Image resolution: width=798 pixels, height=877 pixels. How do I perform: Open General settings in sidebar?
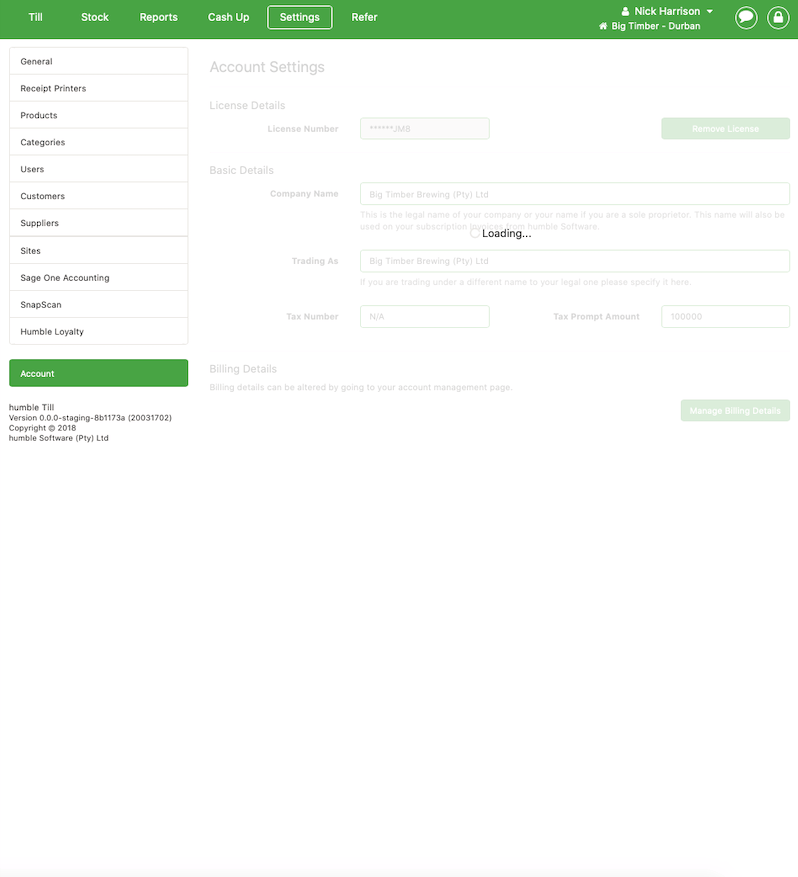point(98,61)
